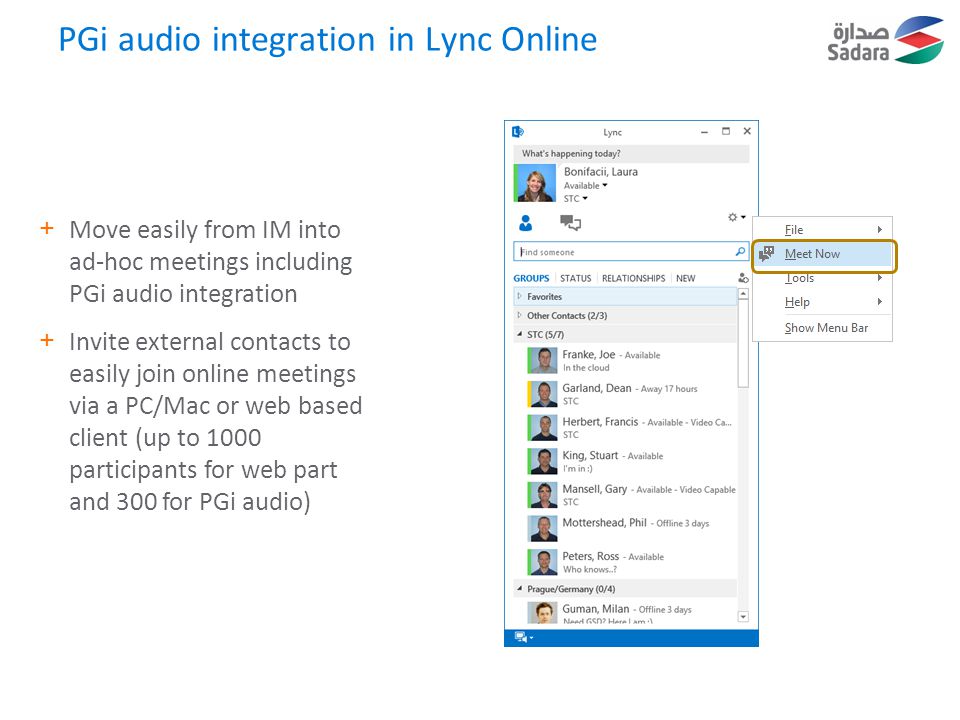The width and height of the screenshot is (960, 720).
Task: Open the Help submenu
Action: pyautogui.click(x=823, y=302)
